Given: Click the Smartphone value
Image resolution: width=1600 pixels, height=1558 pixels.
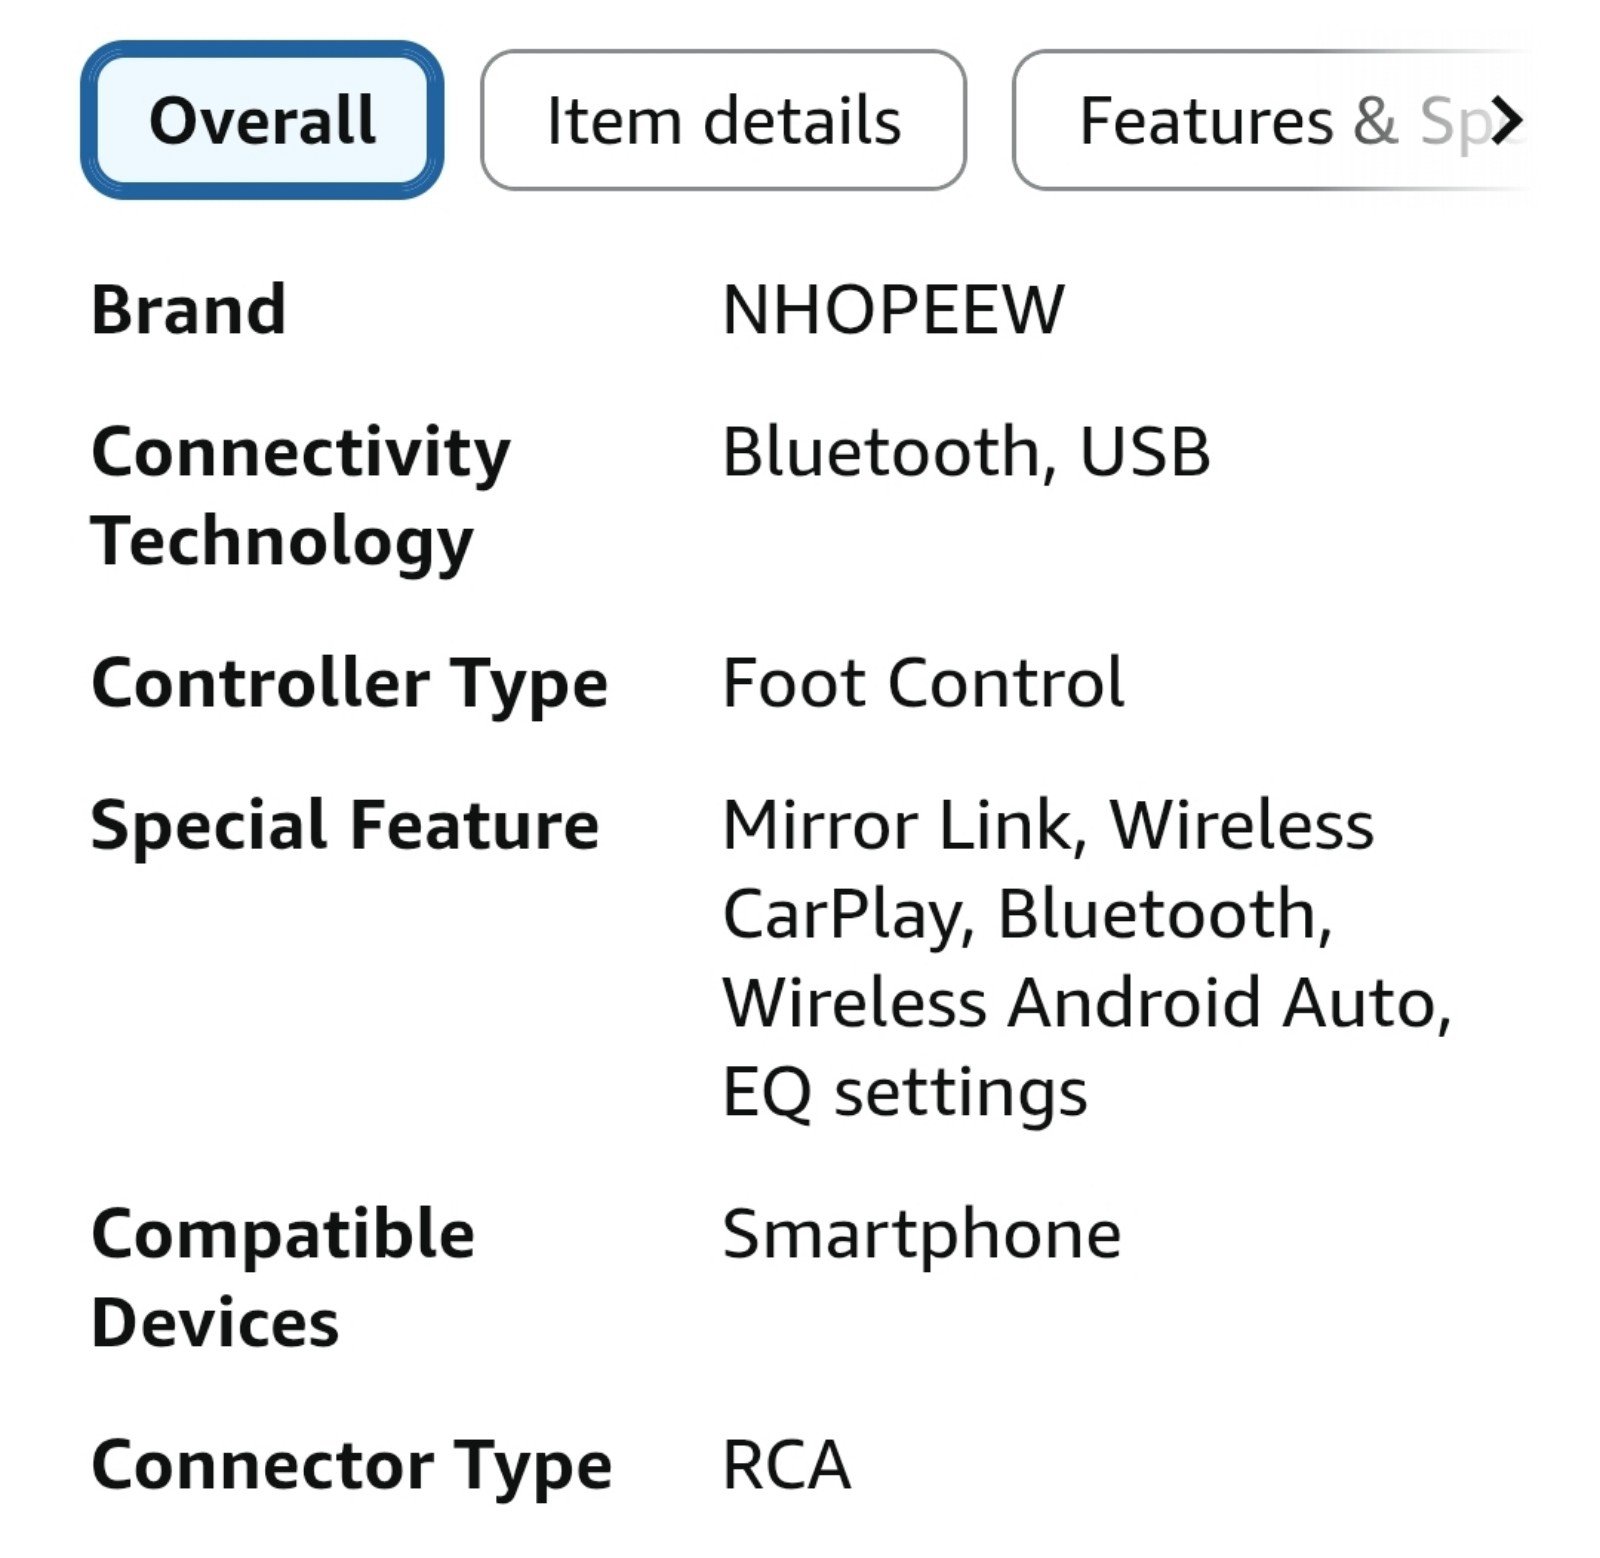Looking at the screenshot, I should (x=922, y=1236).
